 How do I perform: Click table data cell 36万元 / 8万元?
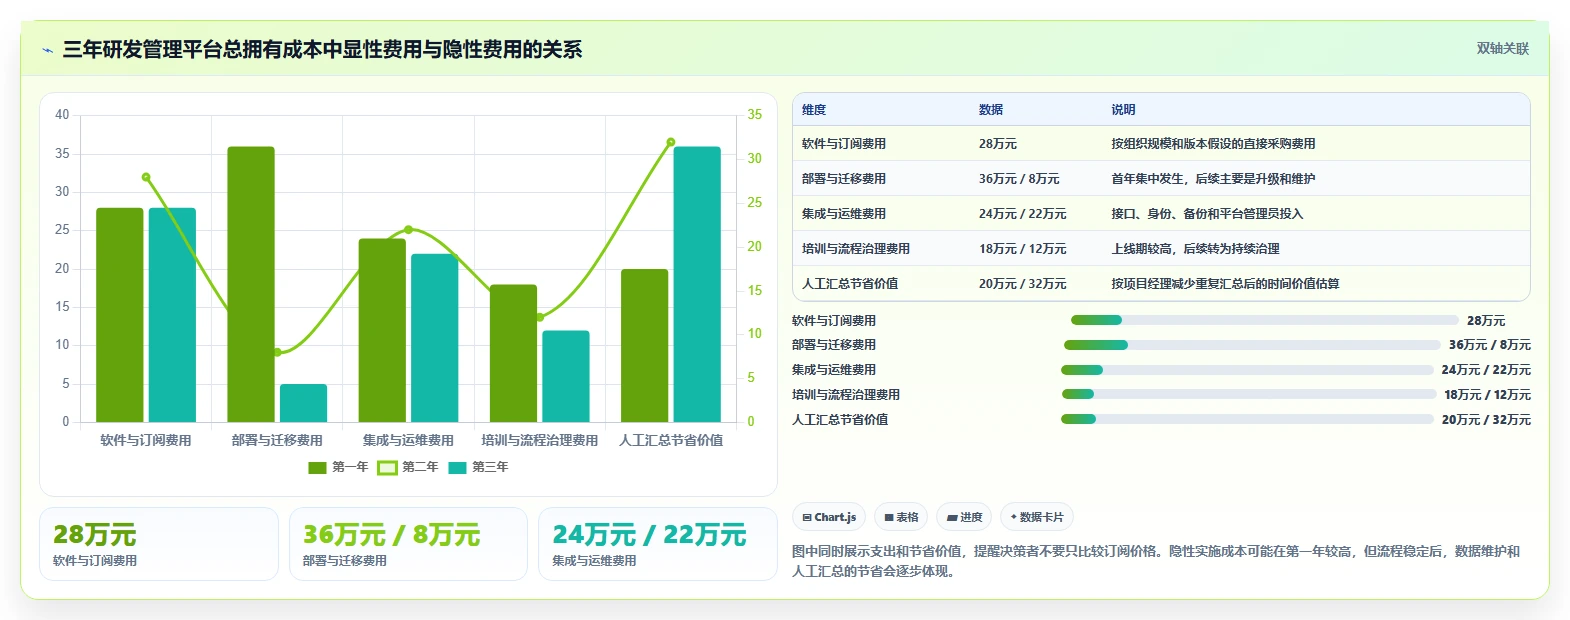coord(1019,179)
